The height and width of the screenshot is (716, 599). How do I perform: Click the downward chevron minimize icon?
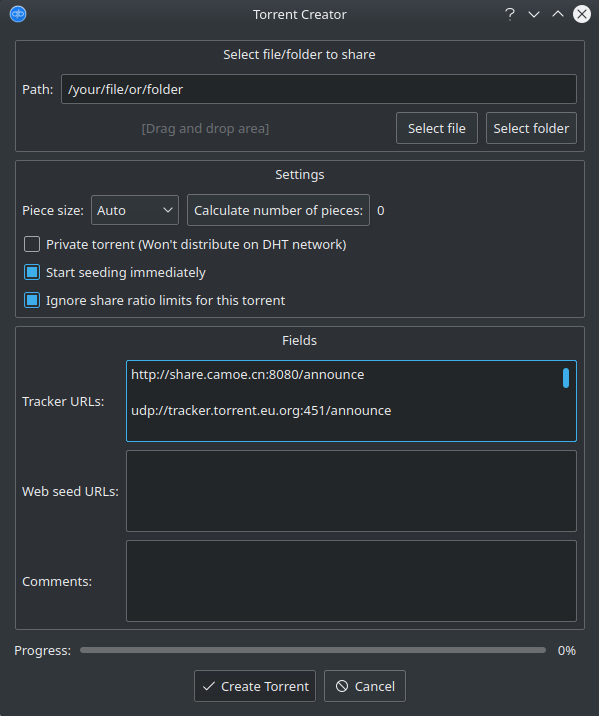pyautogui.click(x=534, y=14)
